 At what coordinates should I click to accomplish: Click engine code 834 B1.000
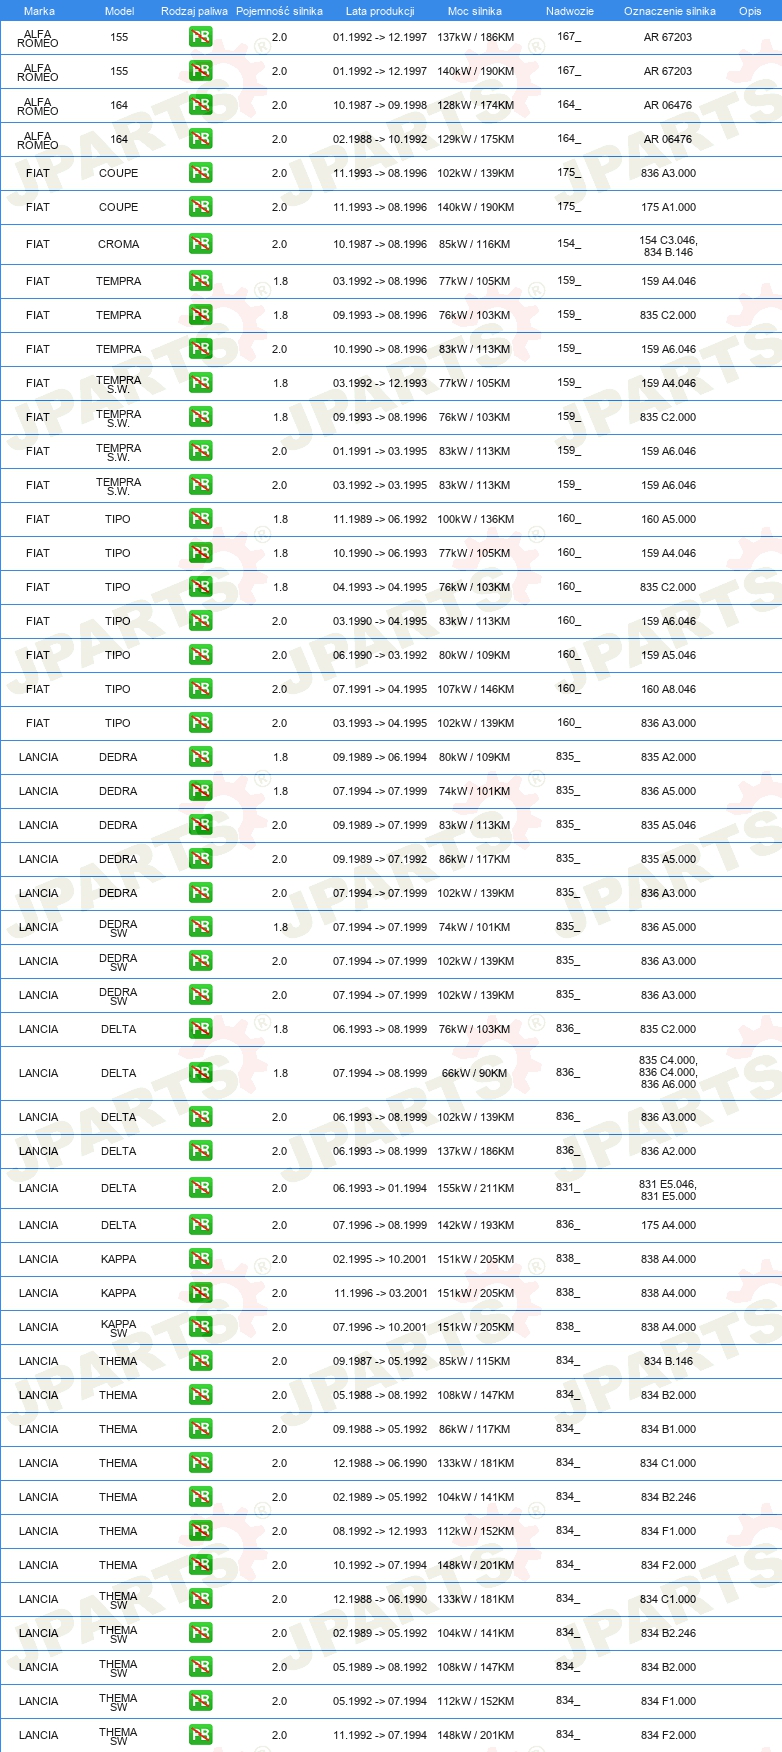[668, 1429]
